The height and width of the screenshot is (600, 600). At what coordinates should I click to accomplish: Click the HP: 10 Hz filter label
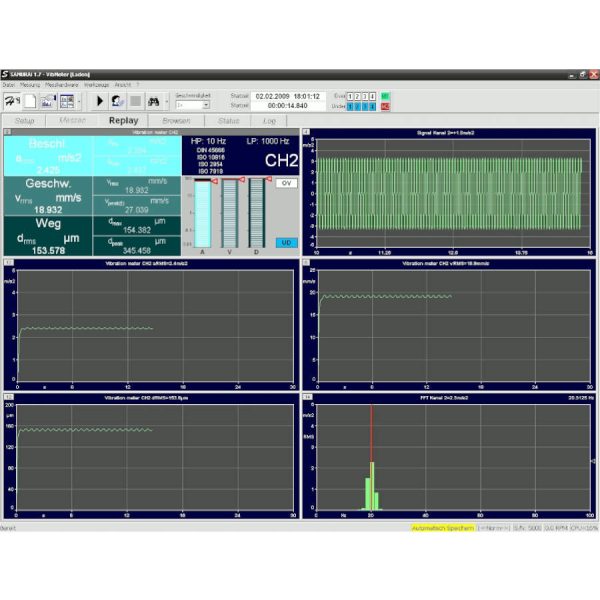208,141
